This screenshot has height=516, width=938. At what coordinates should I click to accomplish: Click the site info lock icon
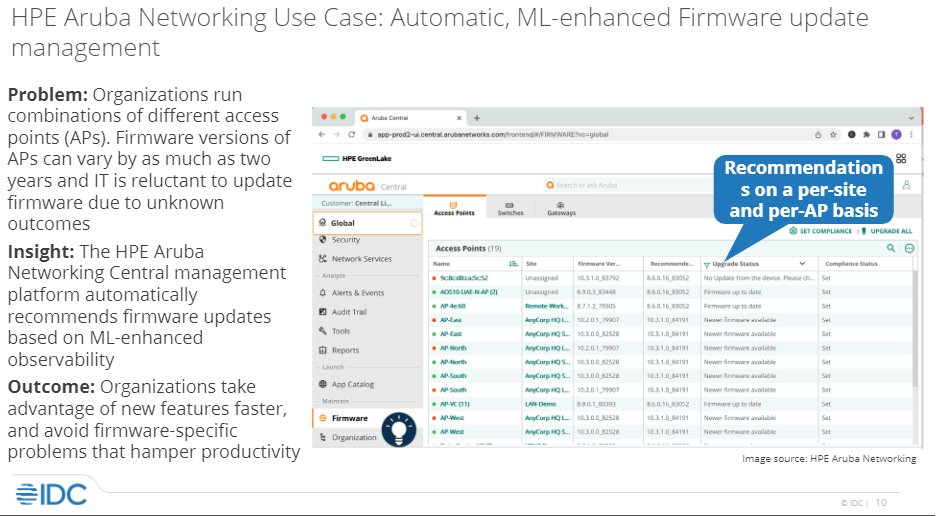tap(370, 135)
